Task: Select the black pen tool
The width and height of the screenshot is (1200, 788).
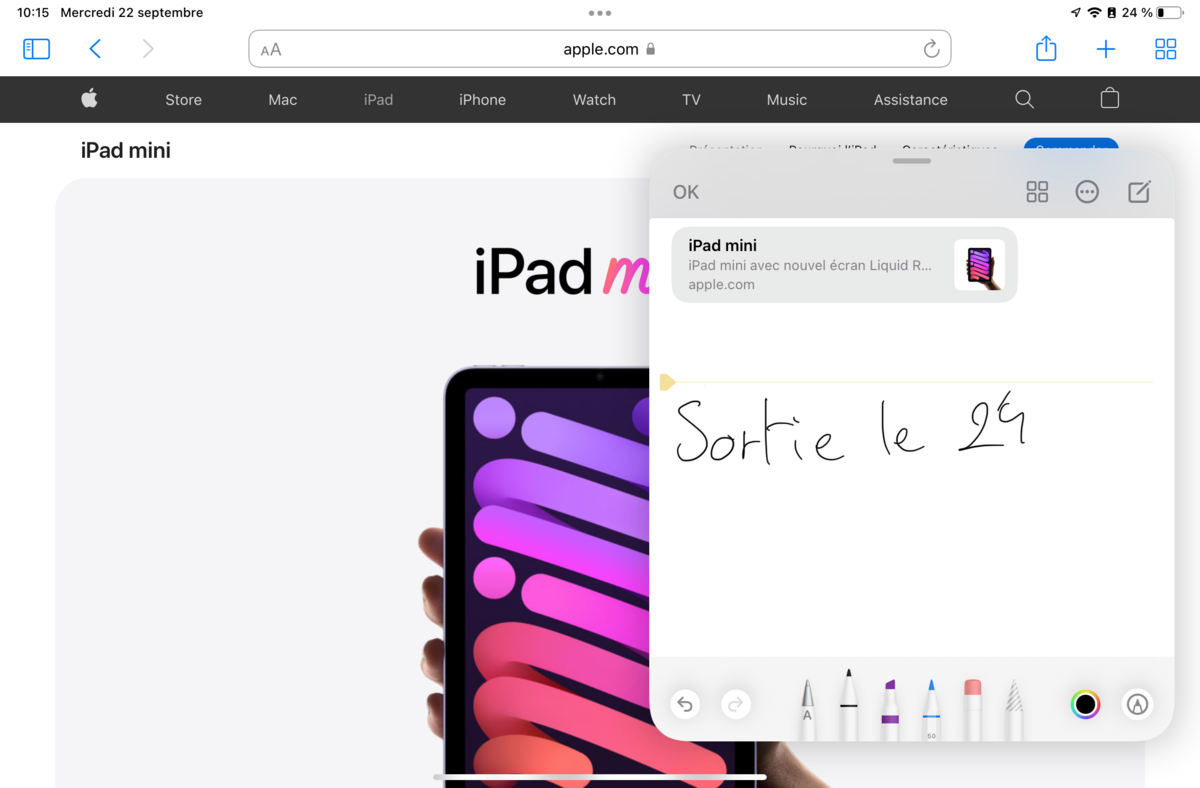Action: [x=848, y=705]
